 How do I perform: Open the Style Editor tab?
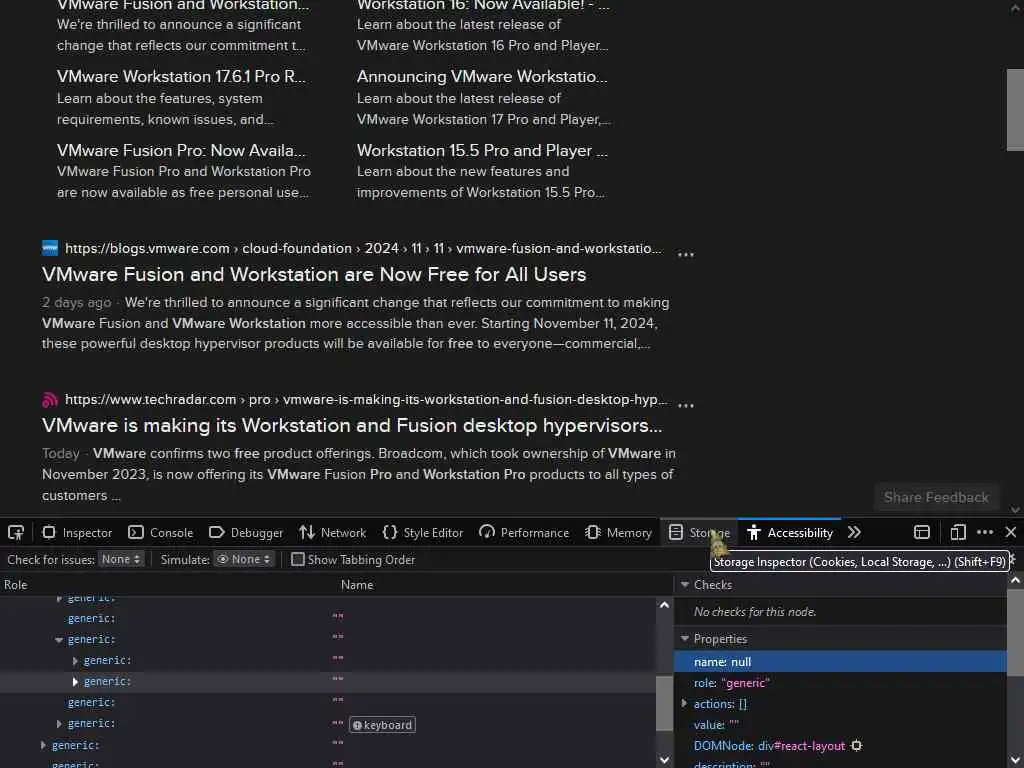(423, 532)
